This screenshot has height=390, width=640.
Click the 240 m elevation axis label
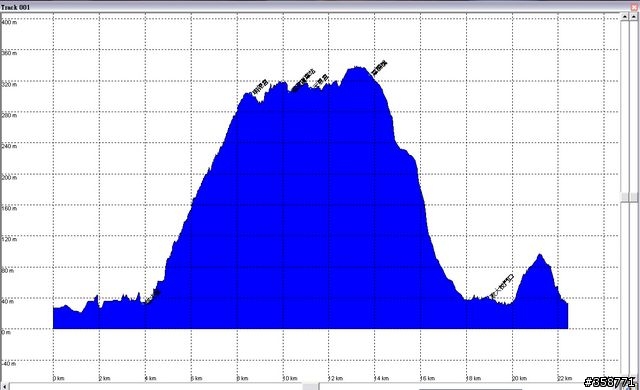click(x=9, y=146)
